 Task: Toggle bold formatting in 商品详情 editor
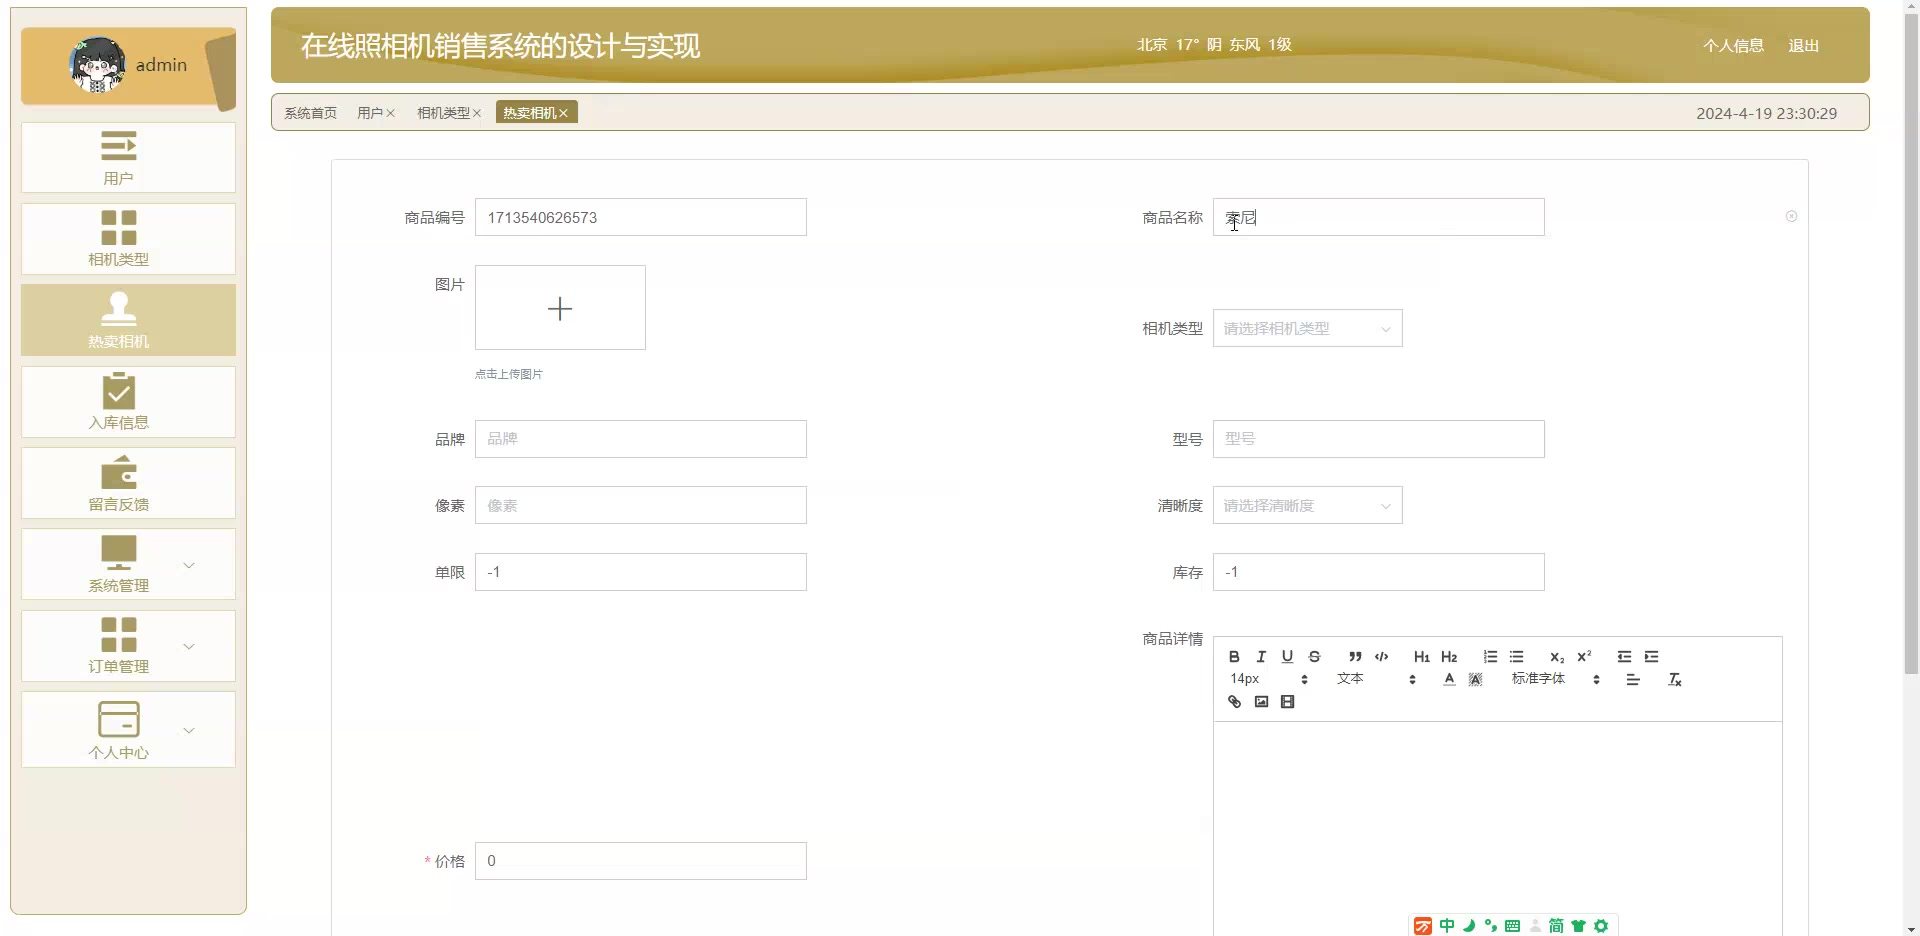click(x=1234, y=657)
